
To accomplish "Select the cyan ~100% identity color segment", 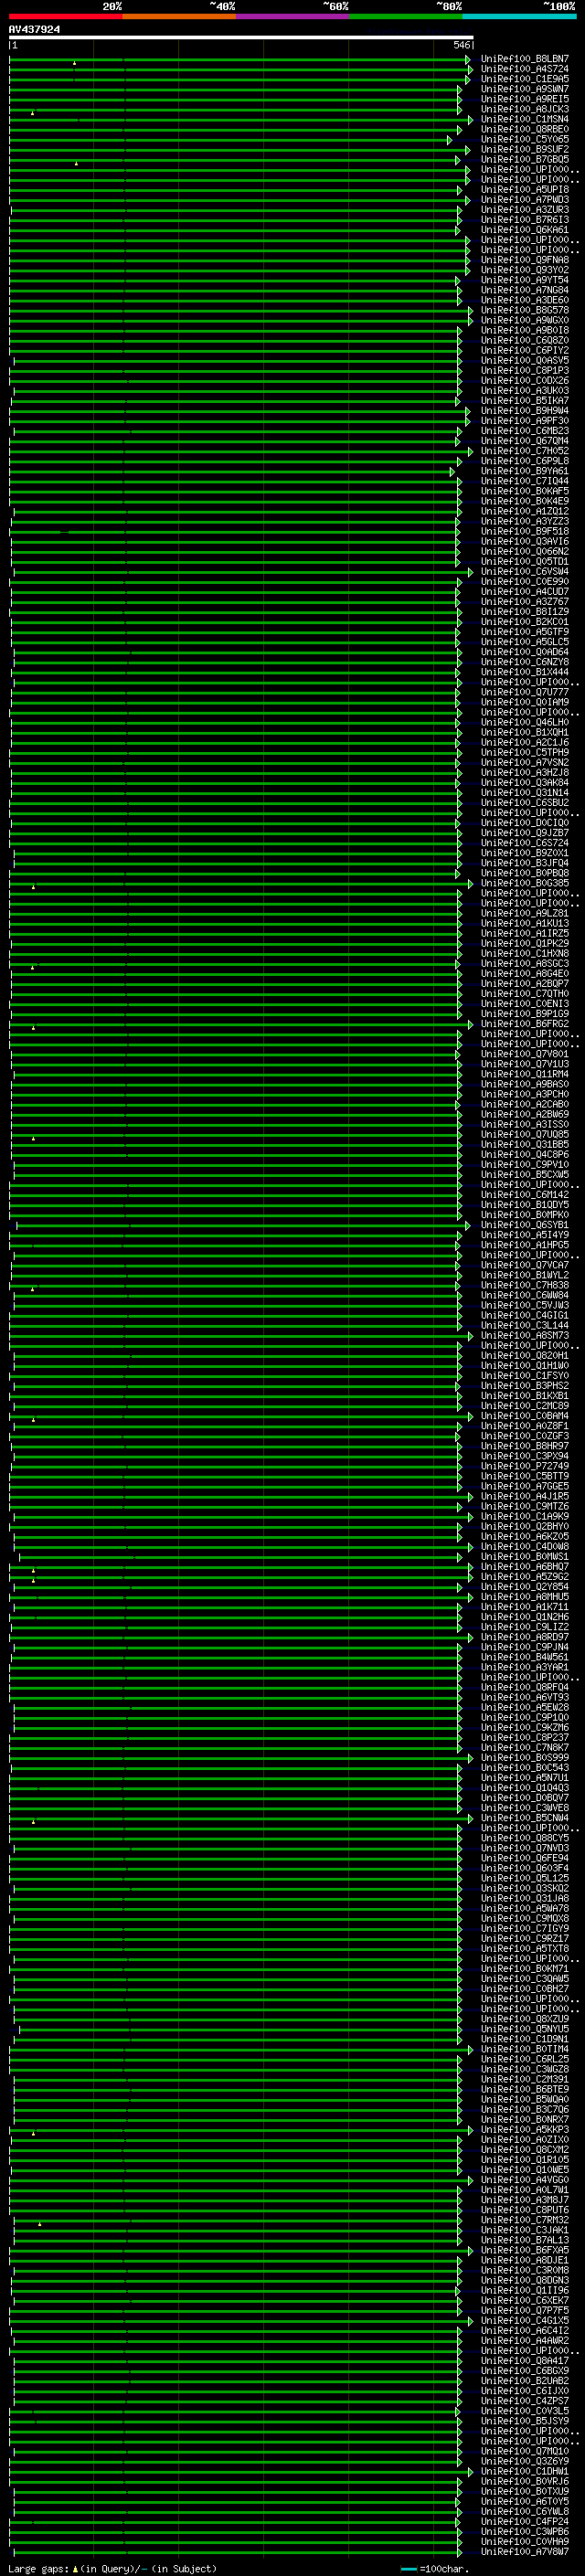I will pos(519,17).
